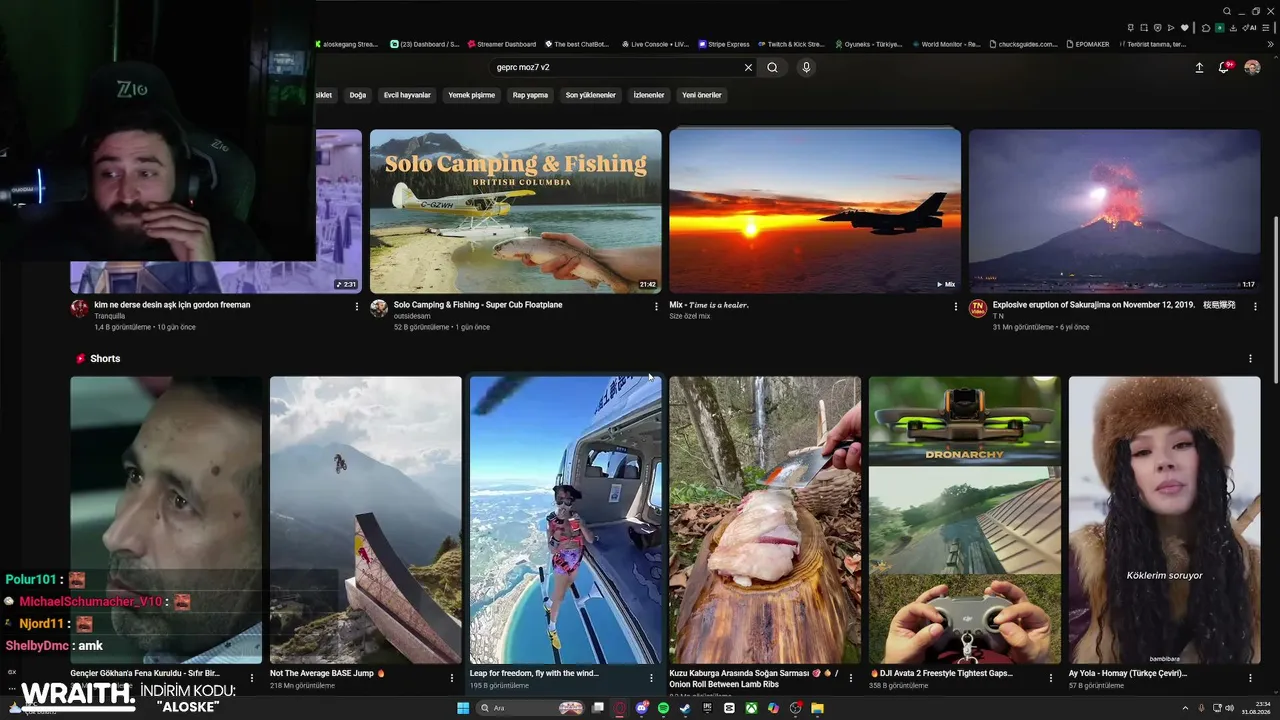Viewport: 1280px width, 720px height.
Task: Click the magnifier search button
Action: pos(772,67)
